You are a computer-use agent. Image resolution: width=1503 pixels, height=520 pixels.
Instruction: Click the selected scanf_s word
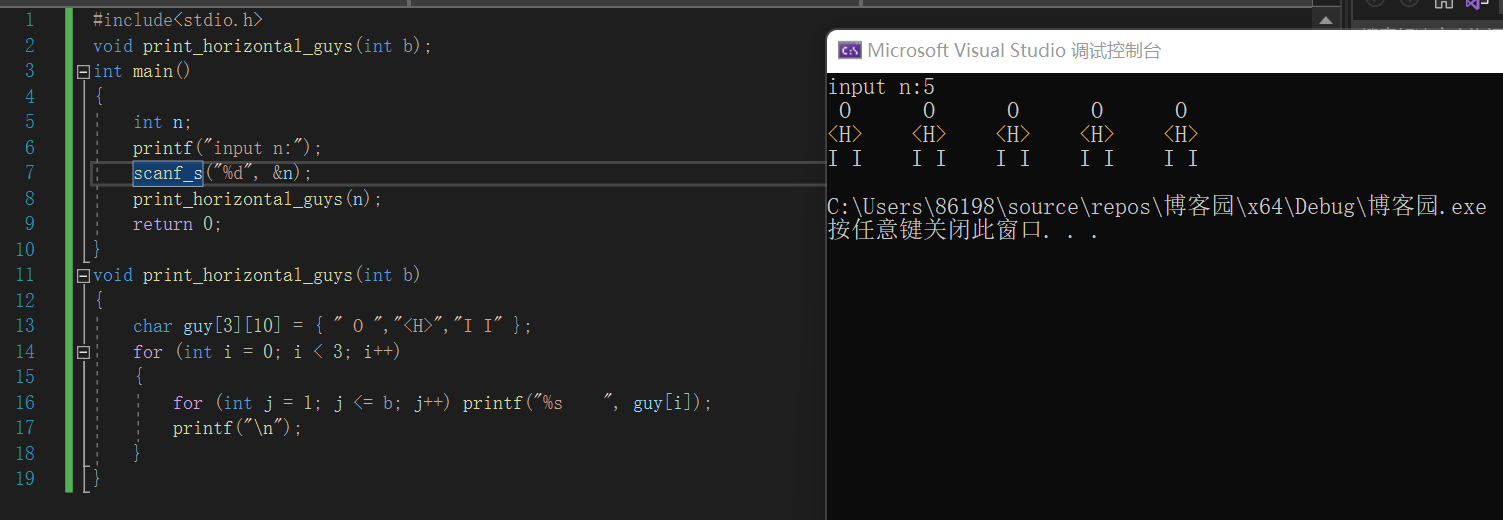[168, 173]
